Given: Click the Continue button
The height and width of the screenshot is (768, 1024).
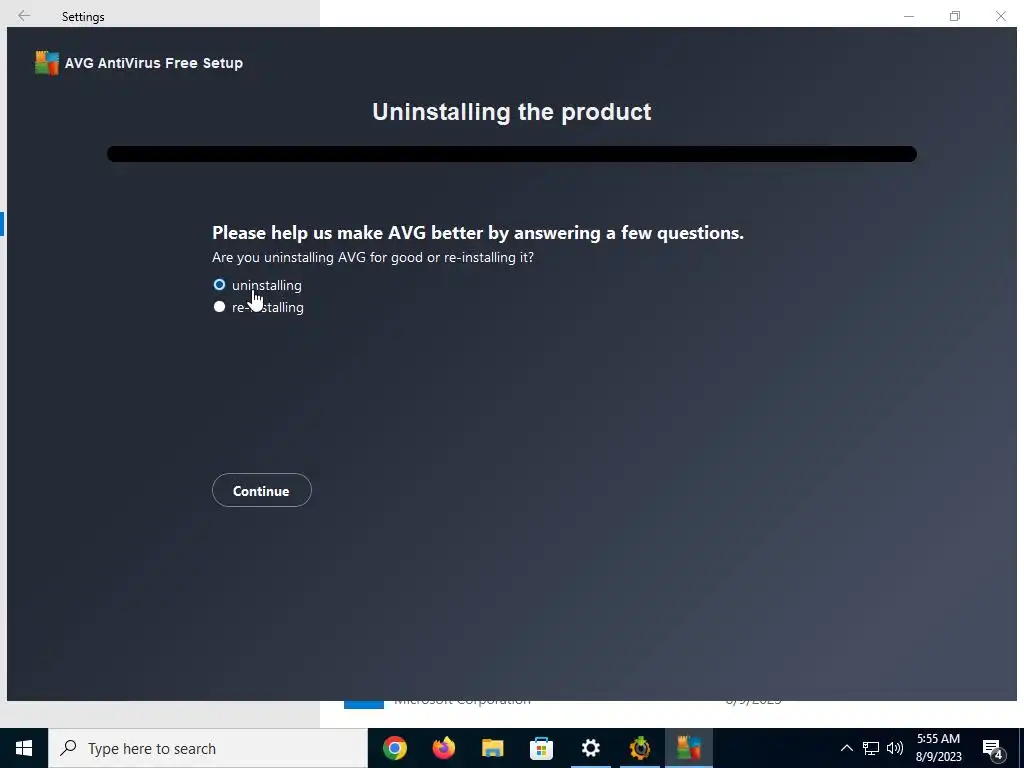Looking at the screenshot, I should (262, 490).
